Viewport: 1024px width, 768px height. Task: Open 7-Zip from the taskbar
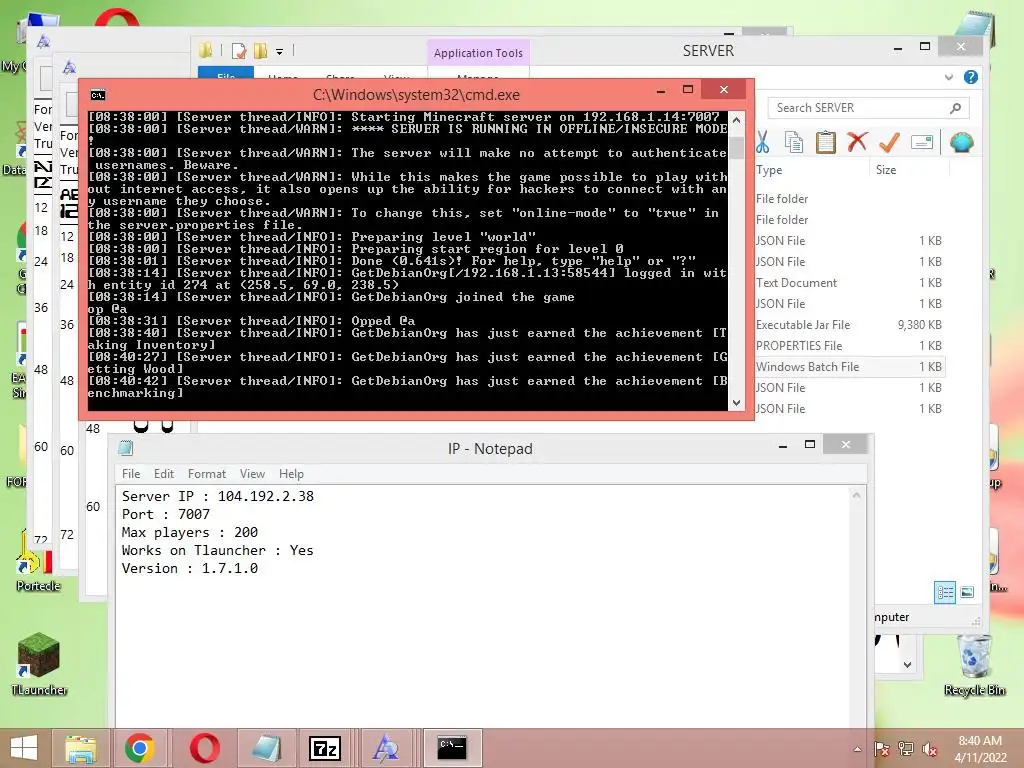(325, 748)
